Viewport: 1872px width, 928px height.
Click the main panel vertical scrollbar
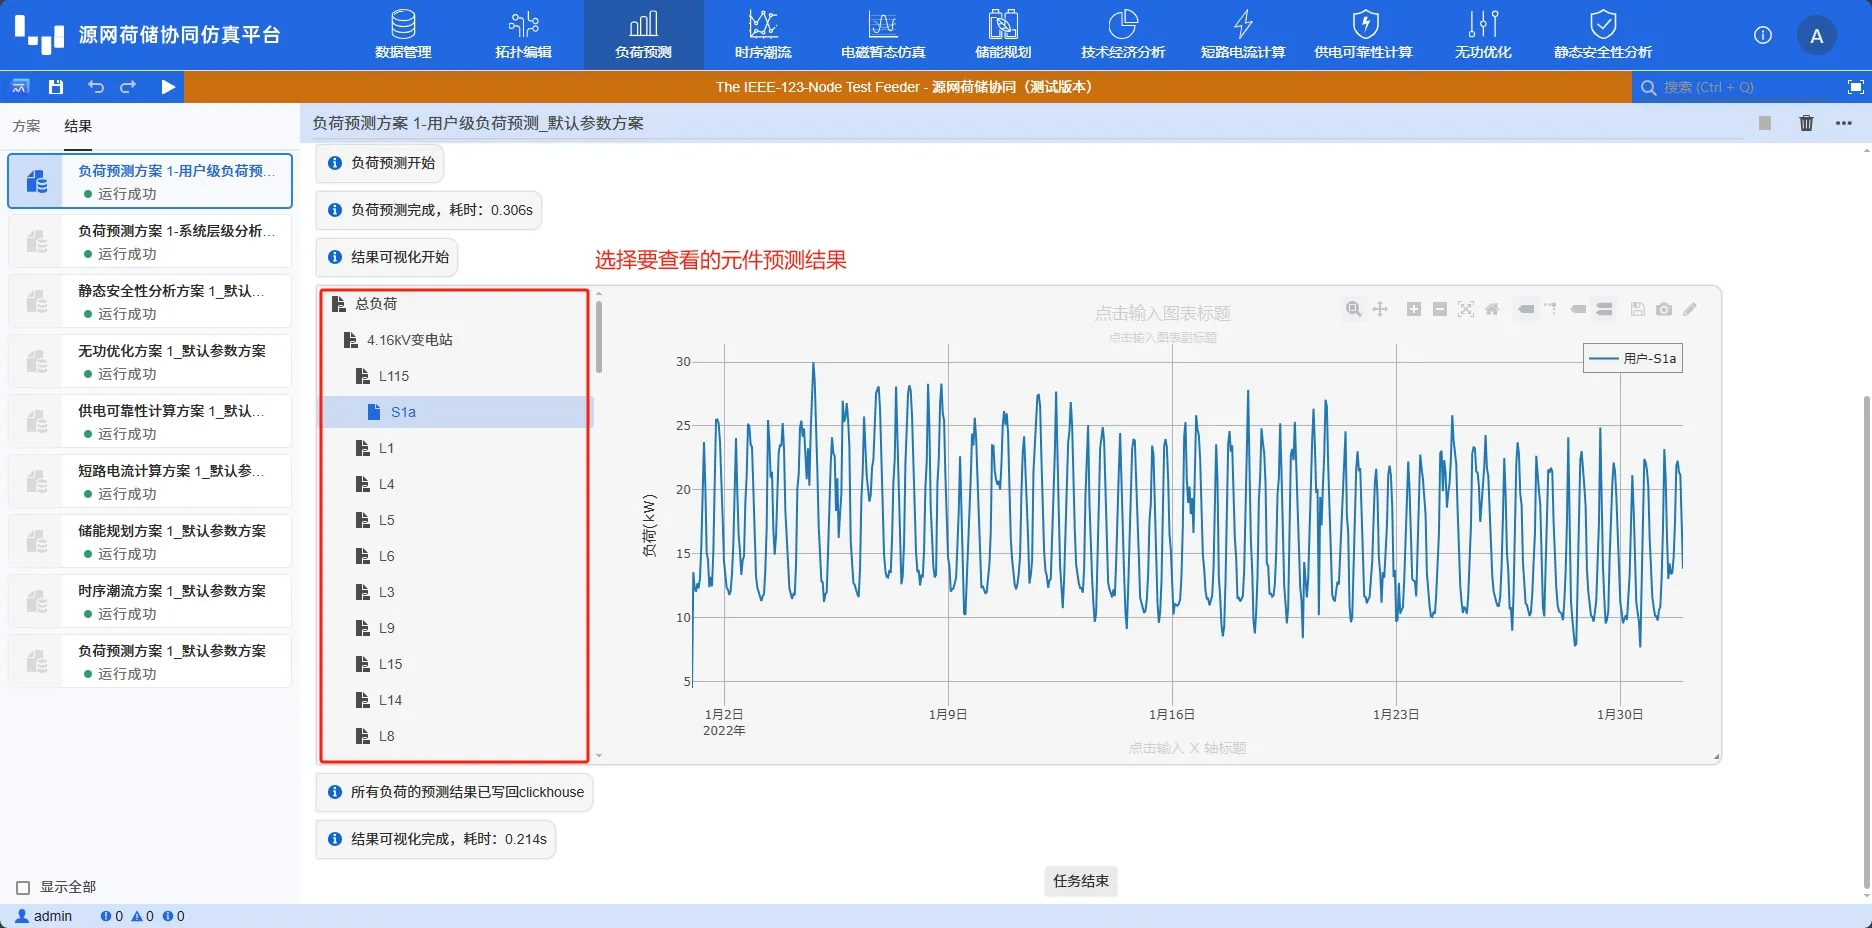point(1866,640)
